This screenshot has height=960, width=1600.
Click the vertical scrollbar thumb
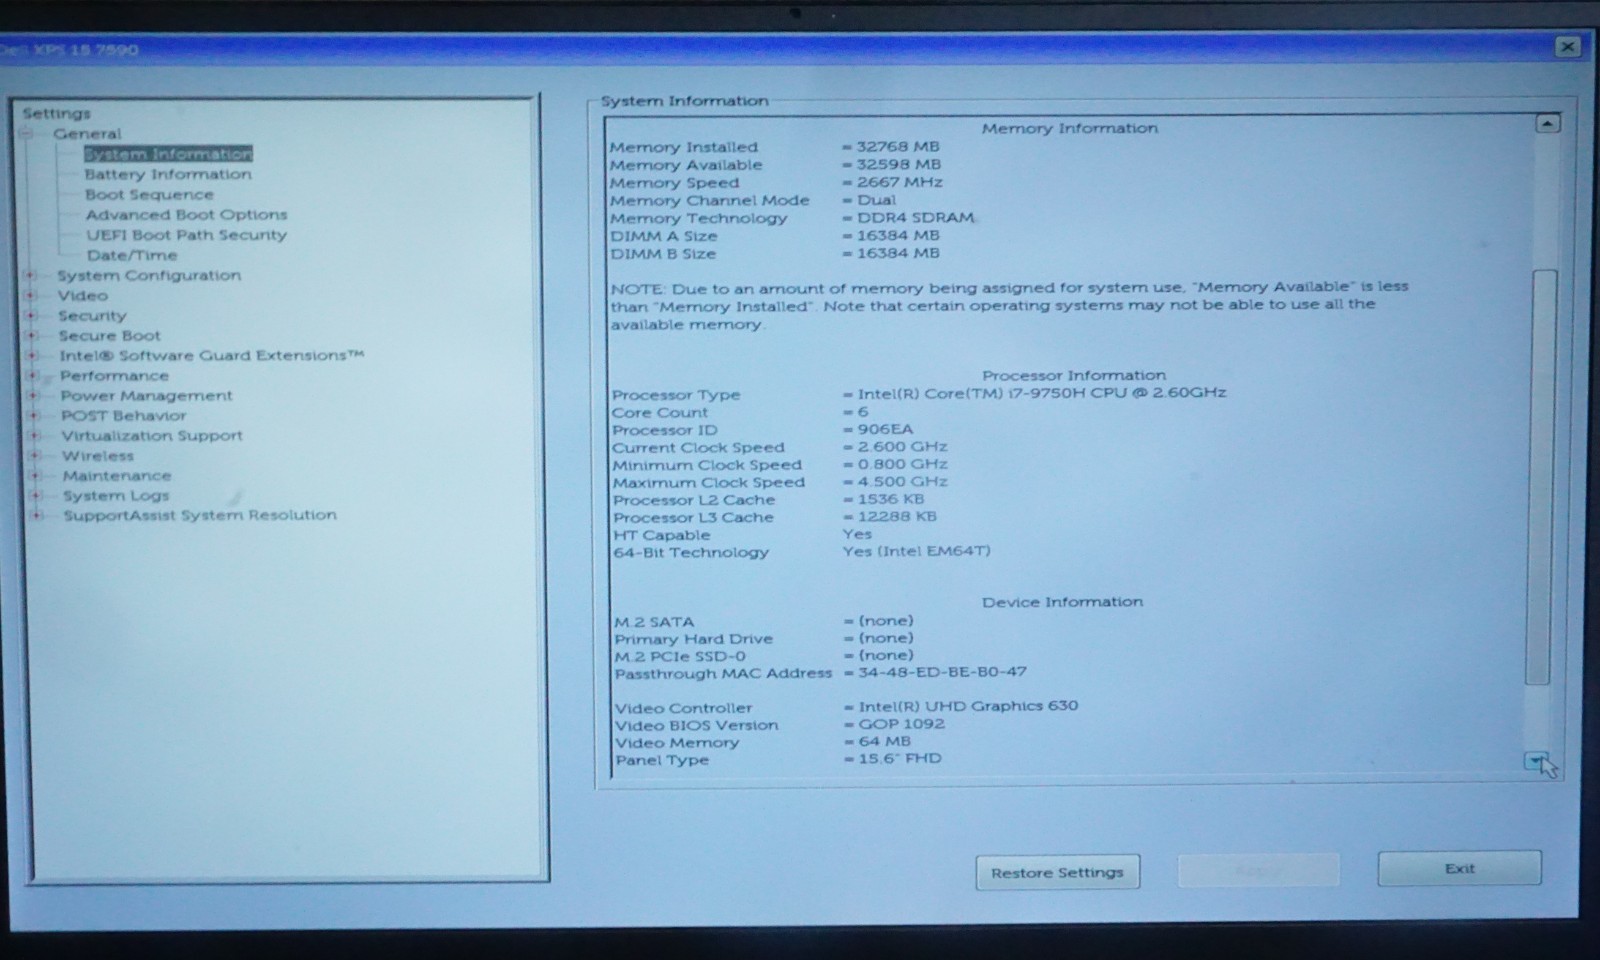pos(1541,478)
